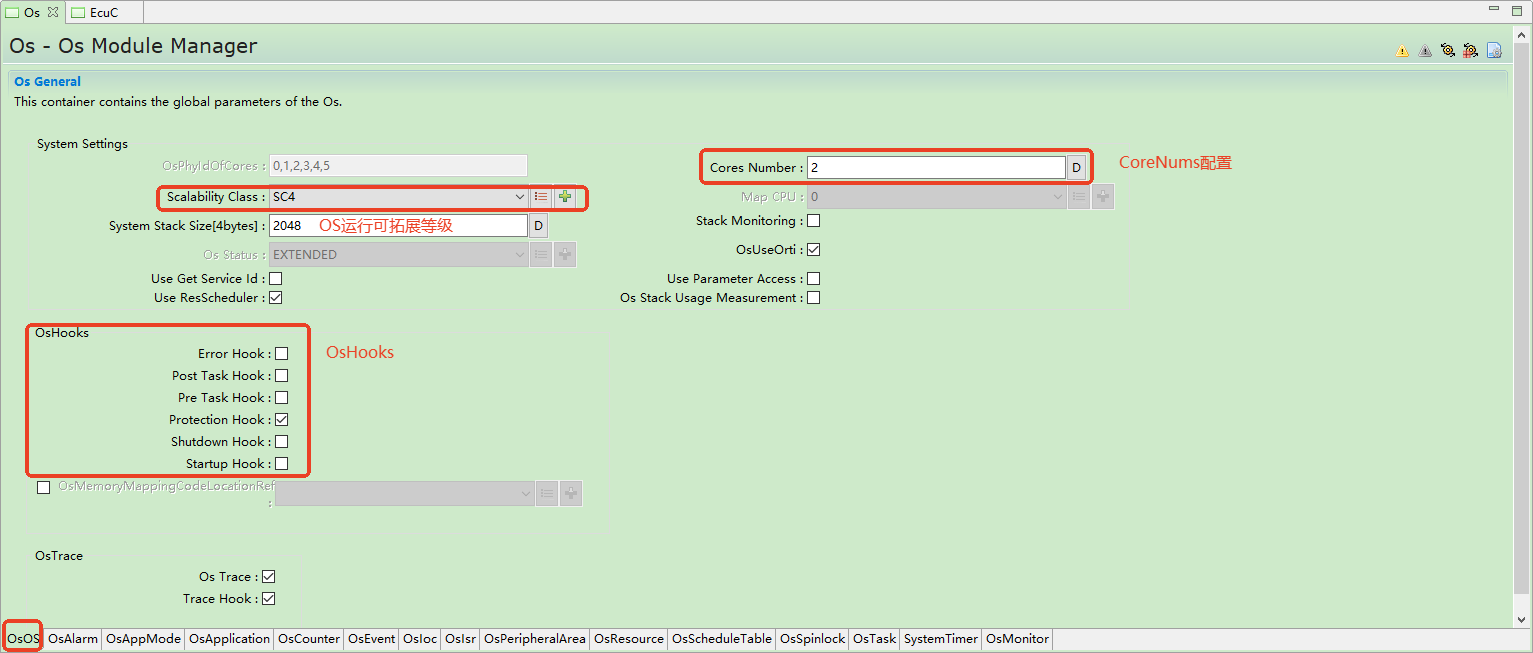Enable the Error Hook checkbox
Screen dimensions: 1533x653
point(282,354)
